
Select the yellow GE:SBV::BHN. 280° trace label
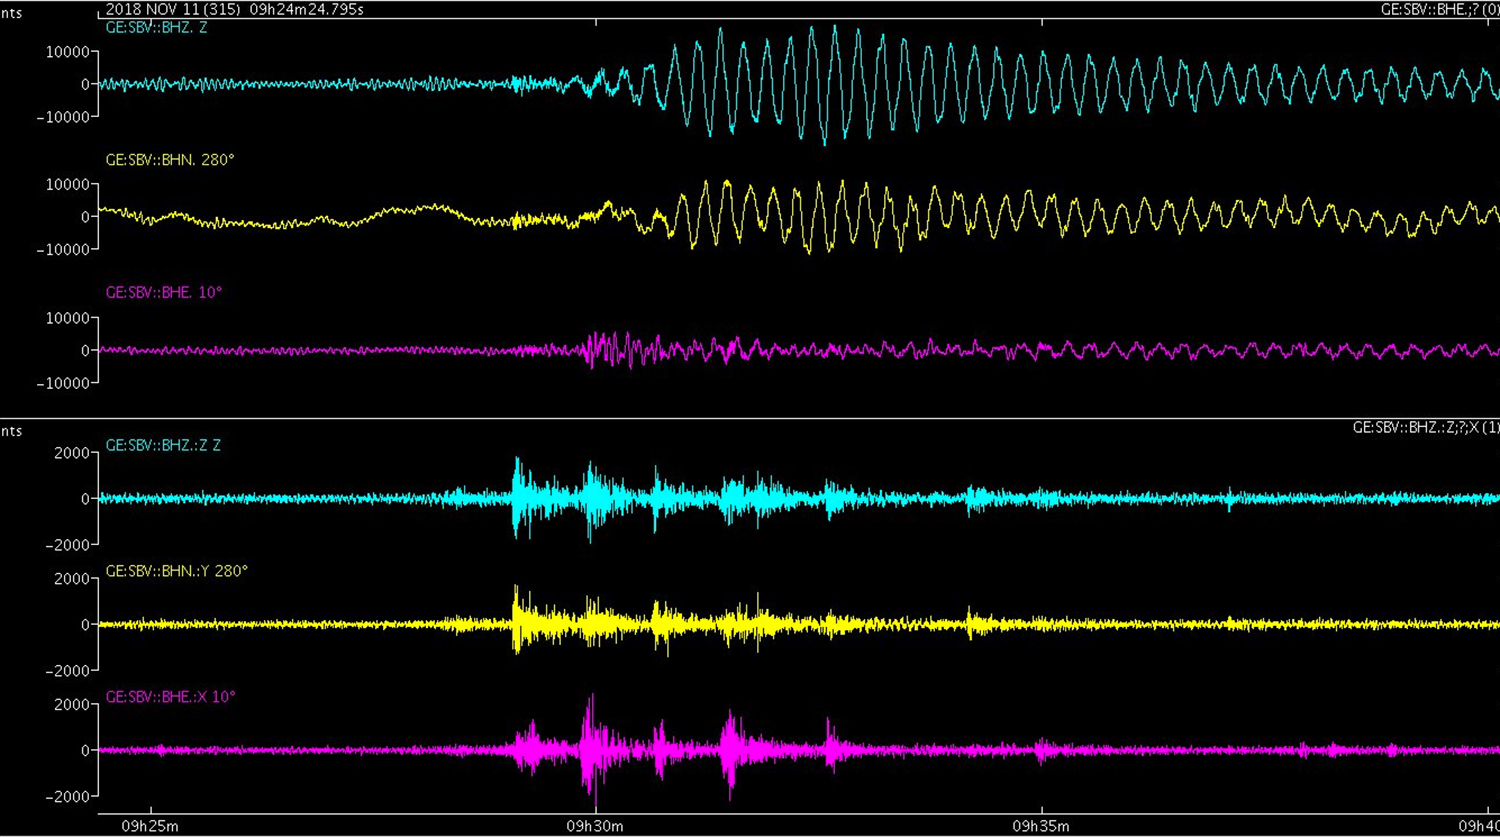pos(170,159)
